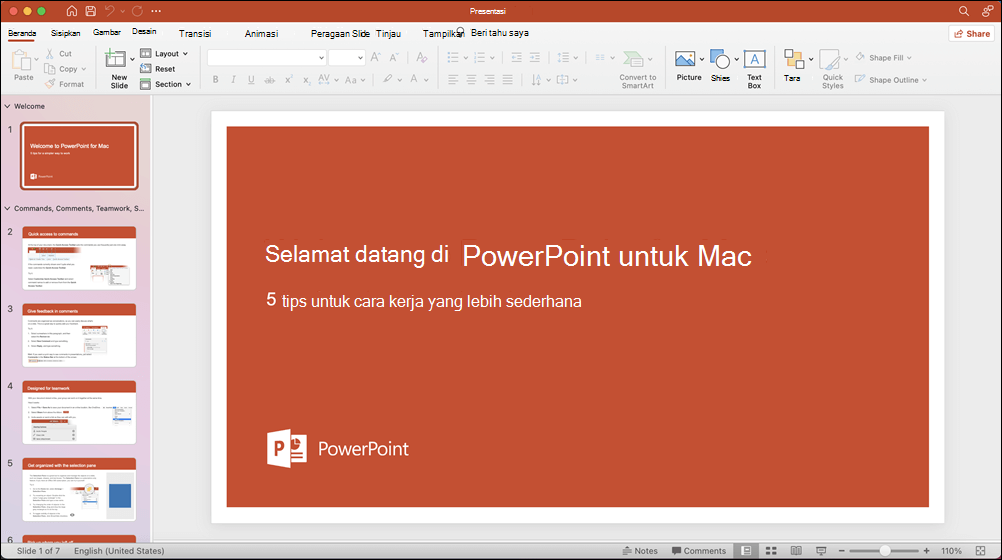
Task: Click the Notes button in status bar
Action: click(x=640, y=550)
